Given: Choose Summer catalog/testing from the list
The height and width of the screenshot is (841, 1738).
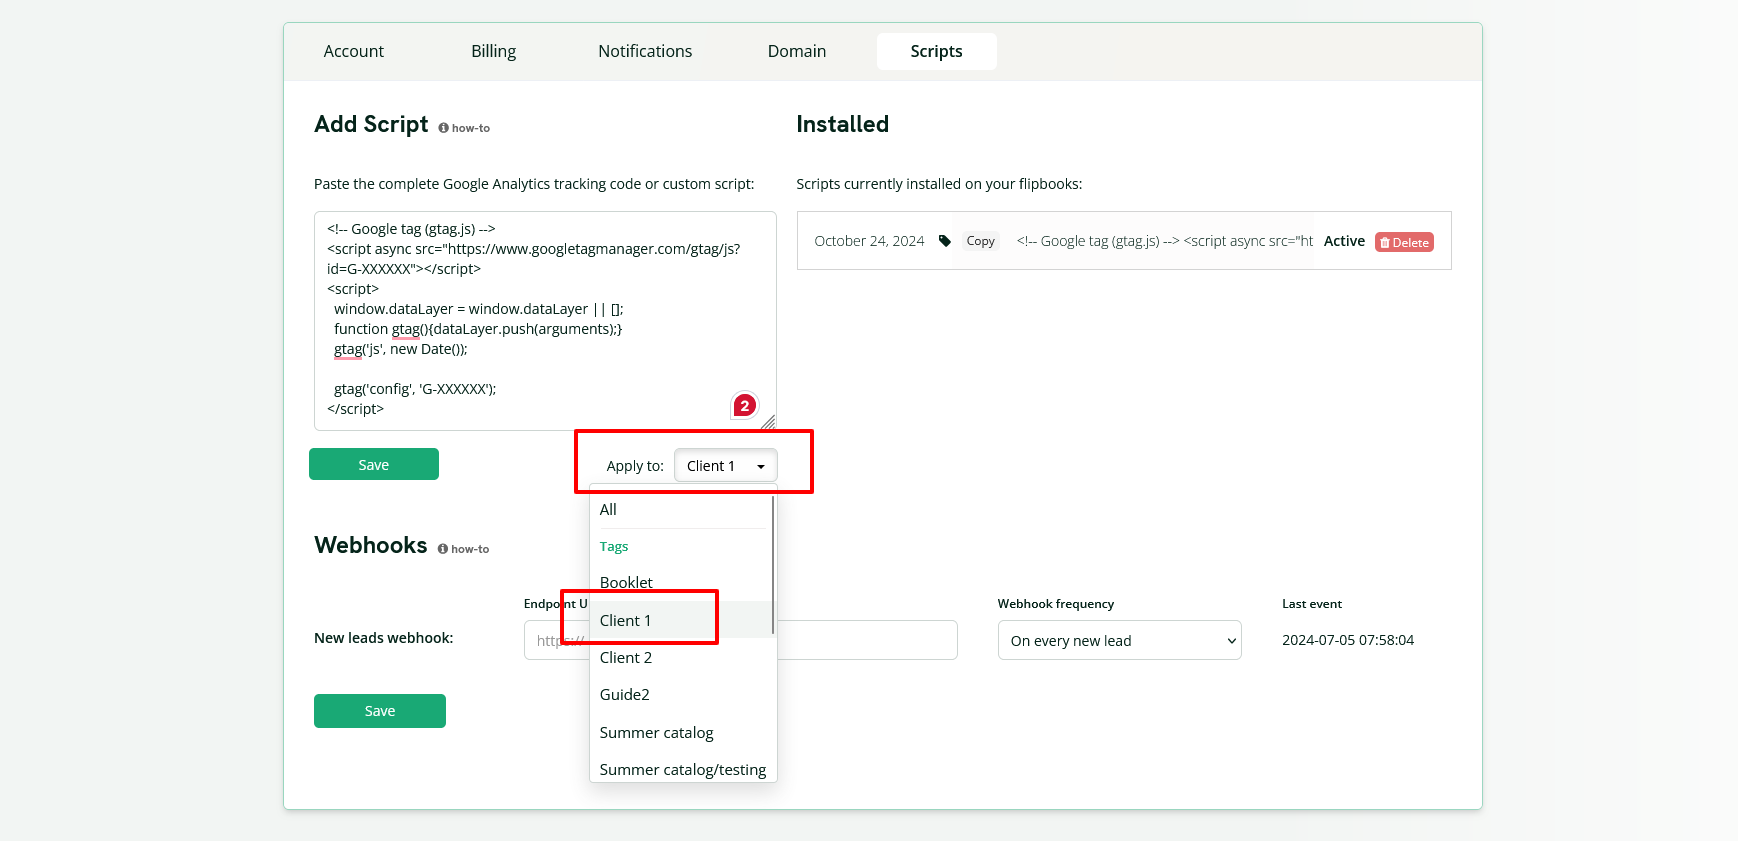Looking at the screenshot, I should pyautogui.click(x=682, y=770).
